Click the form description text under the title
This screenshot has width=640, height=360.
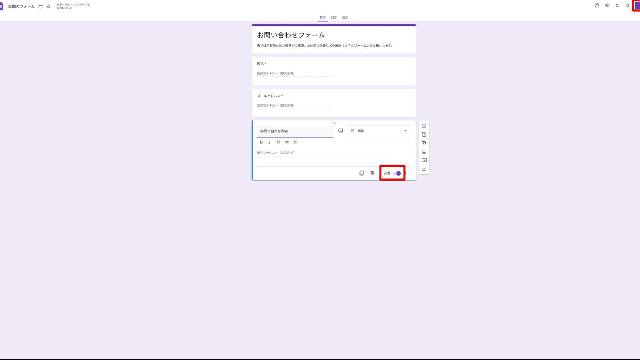[324, 46]
